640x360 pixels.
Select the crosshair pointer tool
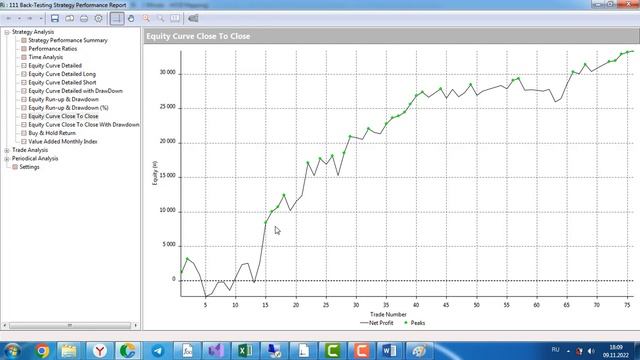[x=117, y=18]
